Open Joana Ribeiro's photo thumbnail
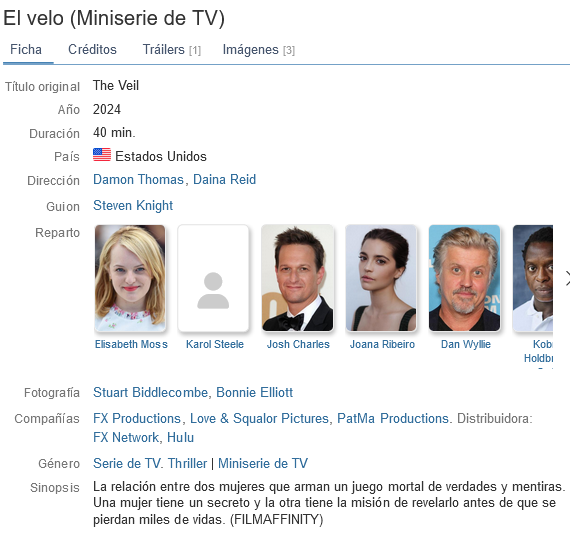The image size is (570, 540). [x=381, y=278]
